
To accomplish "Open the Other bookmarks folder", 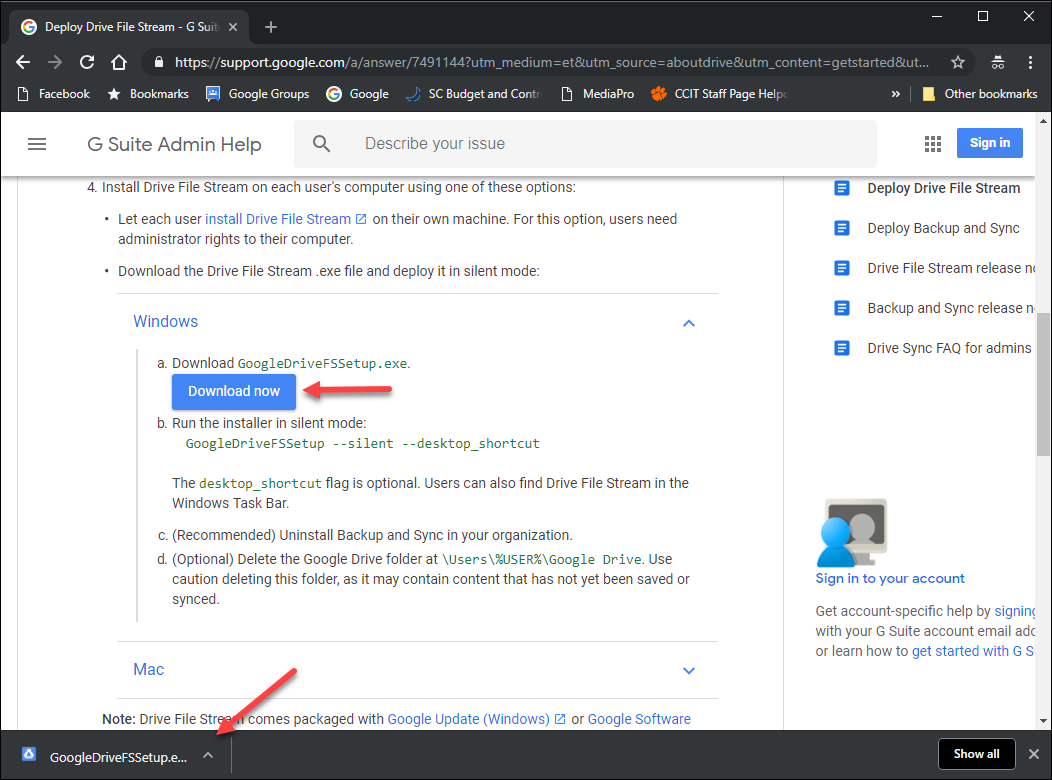I will click(980, 94).
